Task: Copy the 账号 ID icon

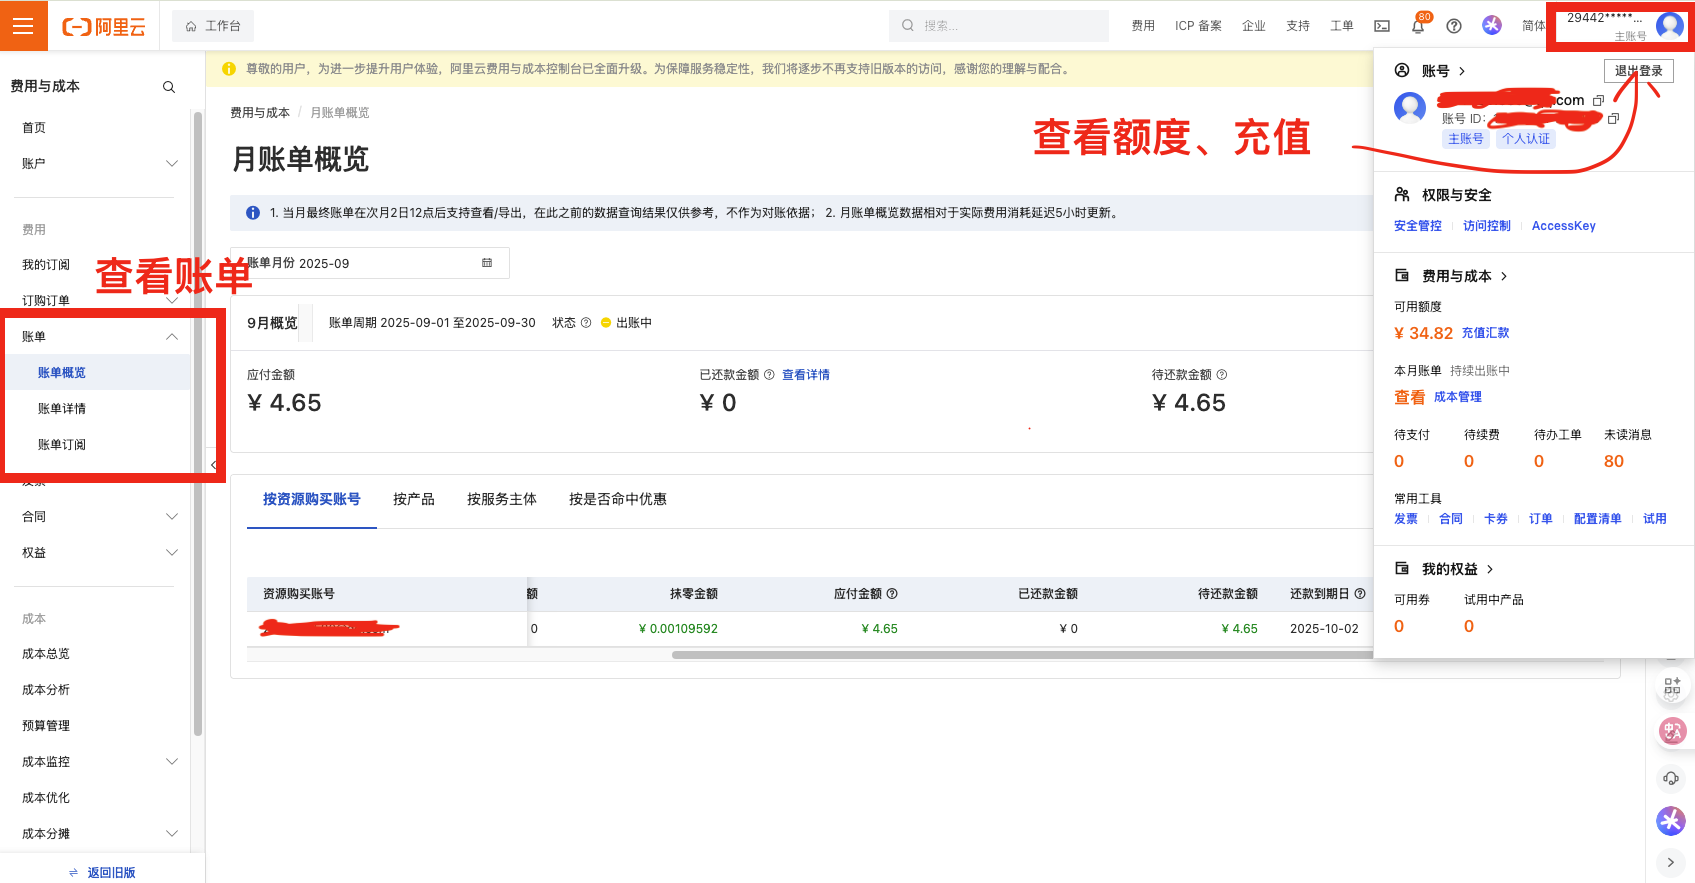Action: (1613, 119)
